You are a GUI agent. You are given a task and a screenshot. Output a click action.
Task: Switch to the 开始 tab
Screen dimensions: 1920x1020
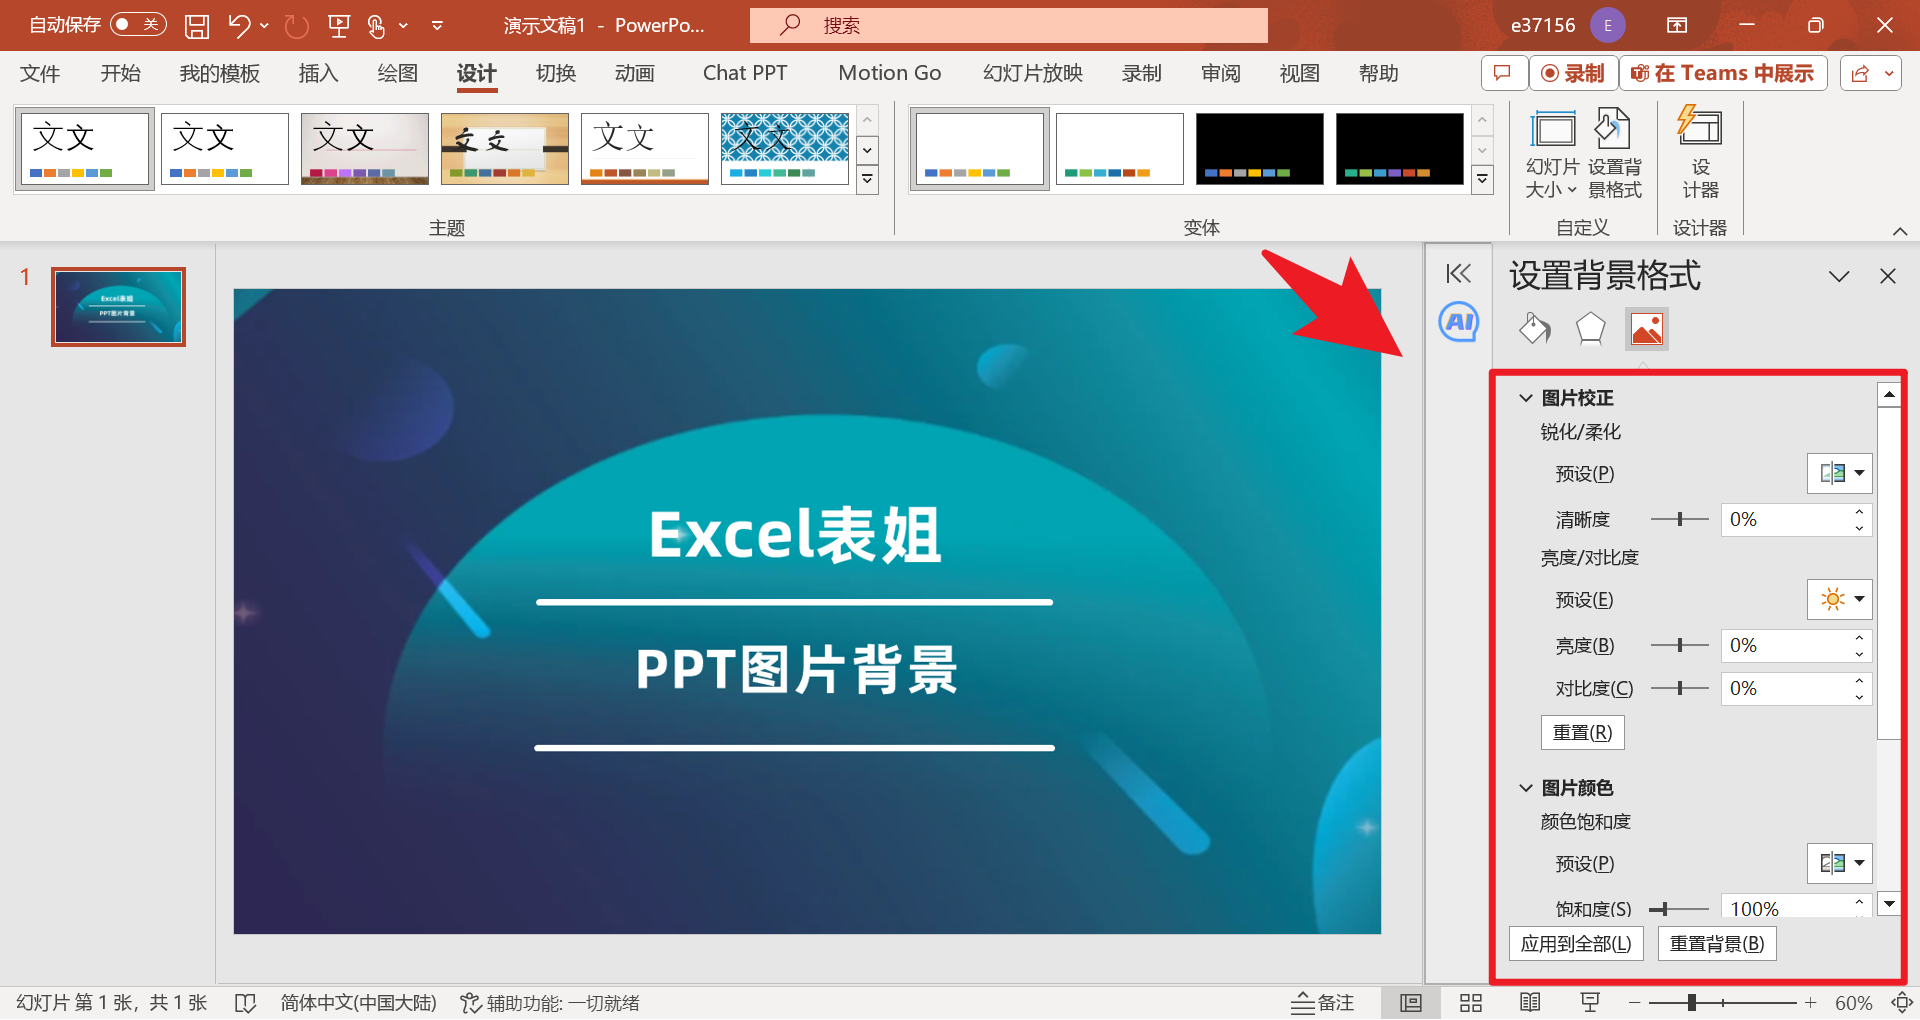[x=120, y=73]
